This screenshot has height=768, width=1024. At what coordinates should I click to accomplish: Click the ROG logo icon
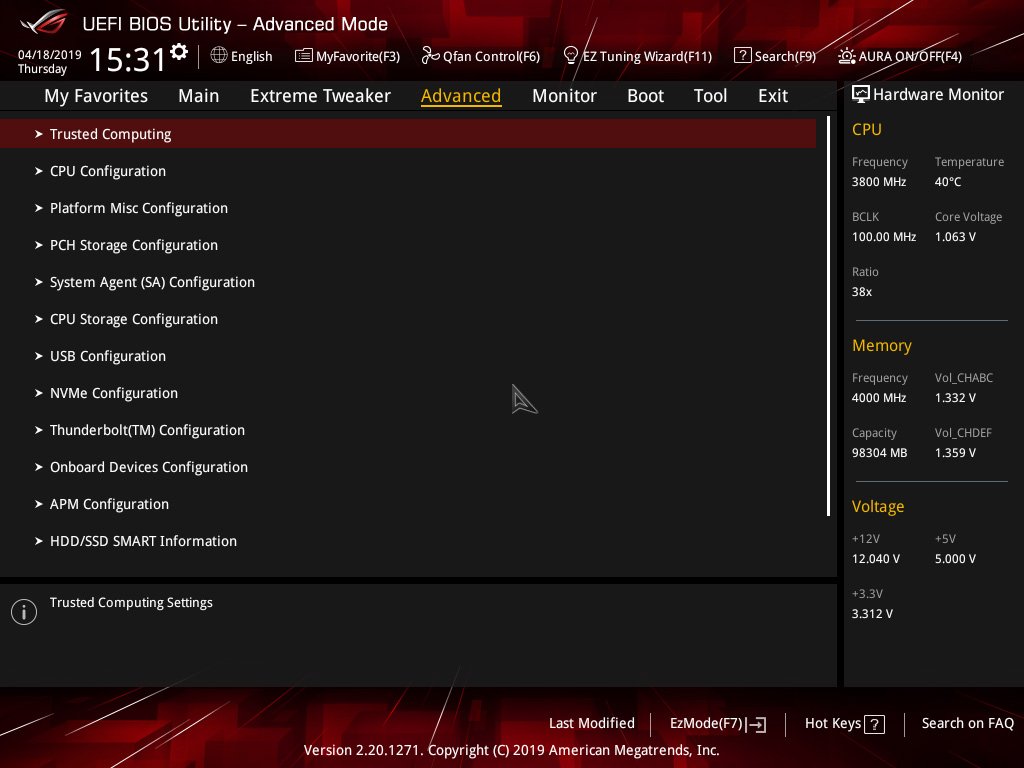pyautogui.click(x=44, y=22)
